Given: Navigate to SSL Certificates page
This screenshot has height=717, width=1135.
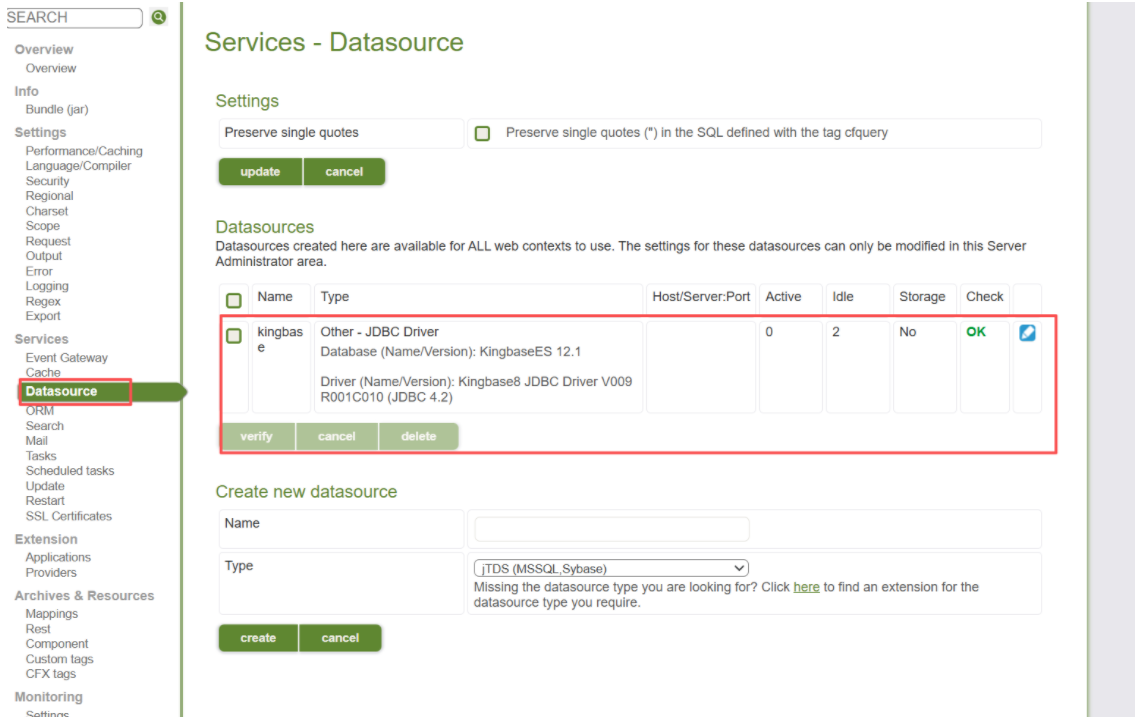Looking at the screenshot, I should [69, 516].
